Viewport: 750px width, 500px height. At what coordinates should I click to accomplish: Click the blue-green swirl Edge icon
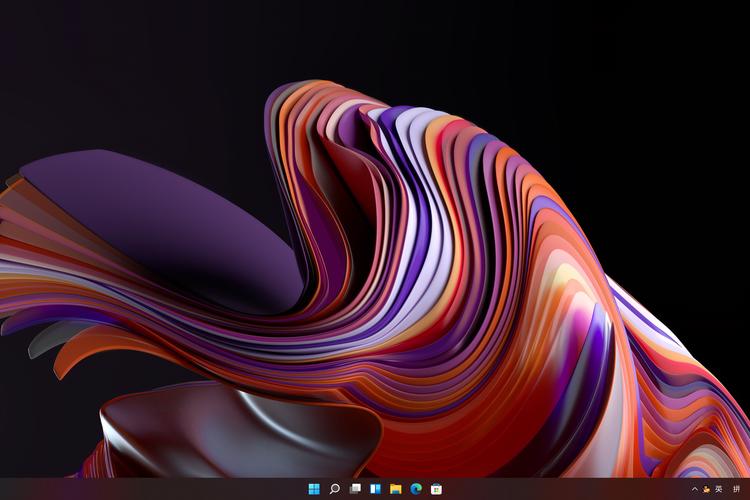click(416, 489)
